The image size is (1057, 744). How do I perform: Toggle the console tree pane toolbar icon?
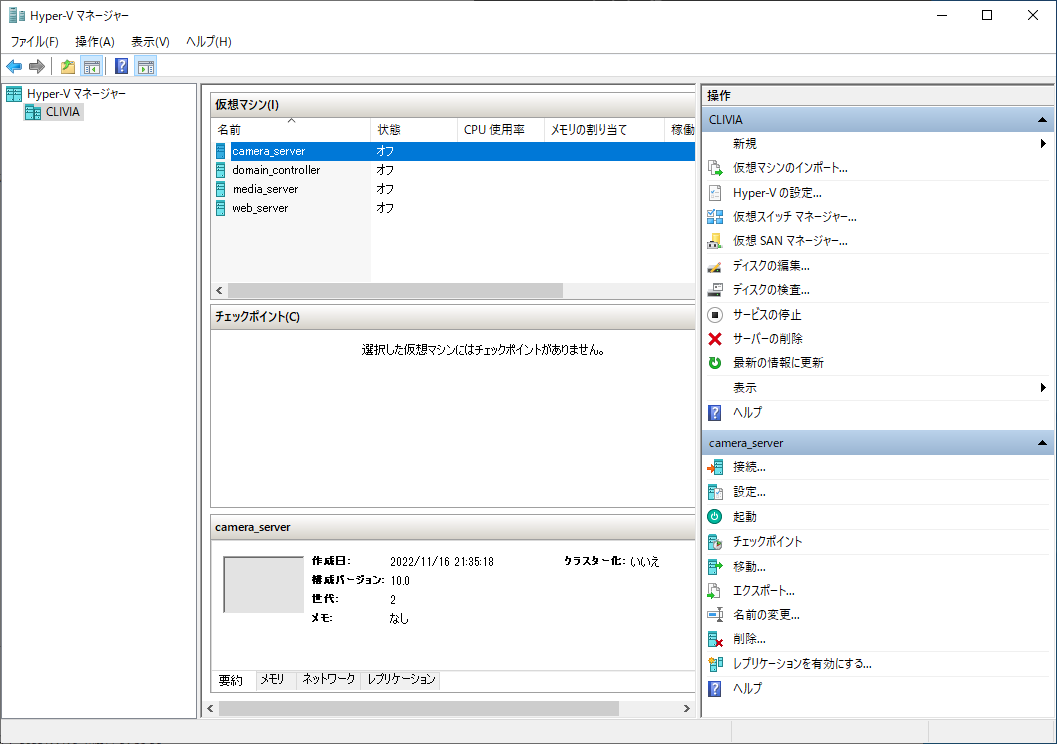[x=92, y=66]
